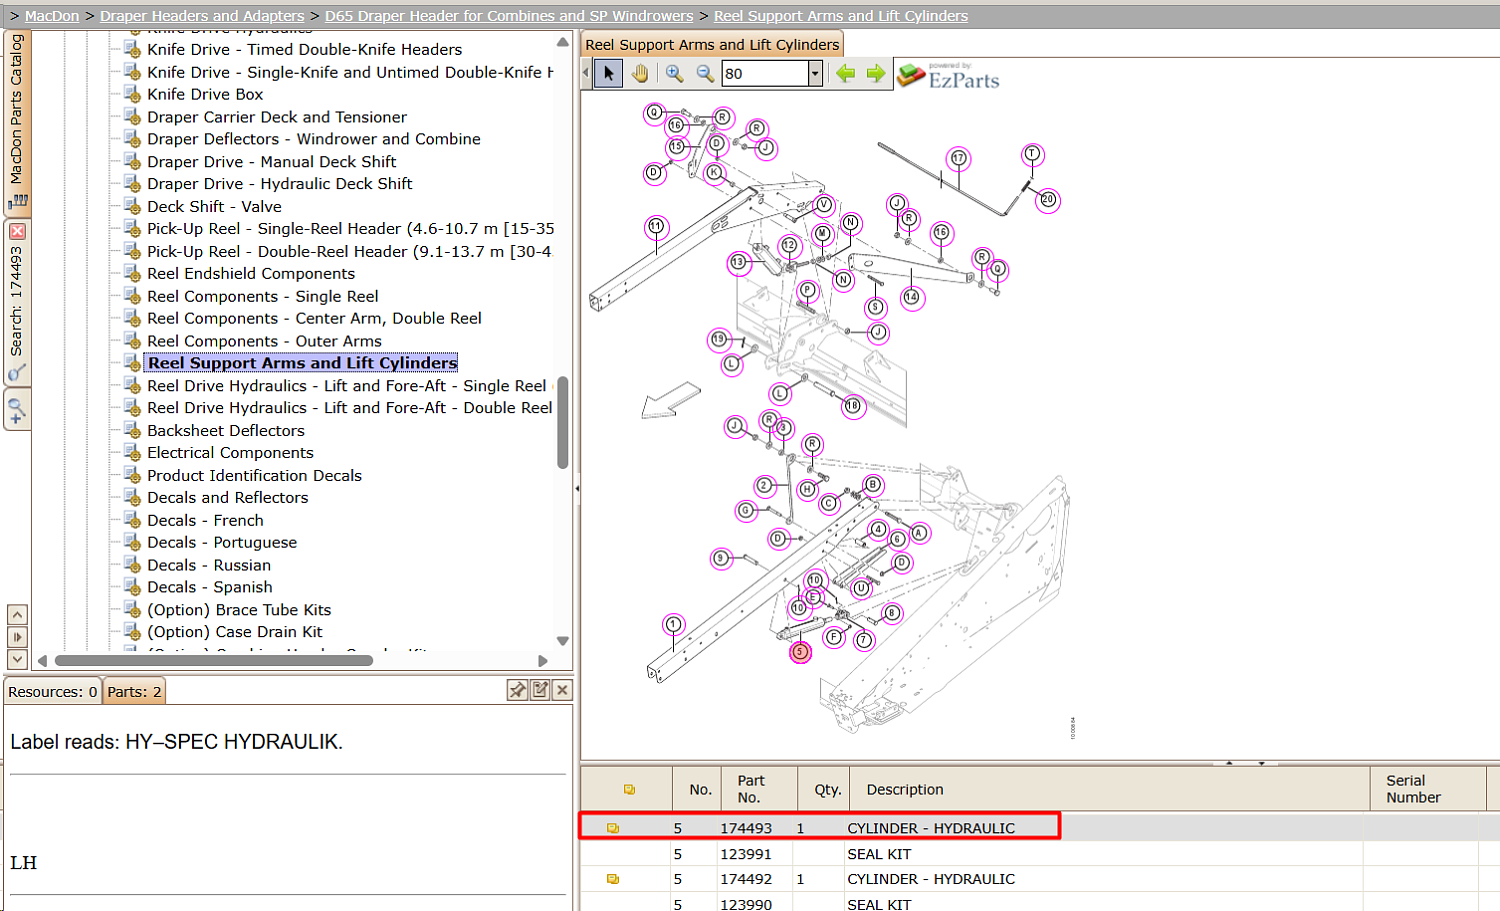The width and height of the screenshot is (1500, 911).
Task: Click the zoom percentage field showing 80
Action: tap(765, 73)
